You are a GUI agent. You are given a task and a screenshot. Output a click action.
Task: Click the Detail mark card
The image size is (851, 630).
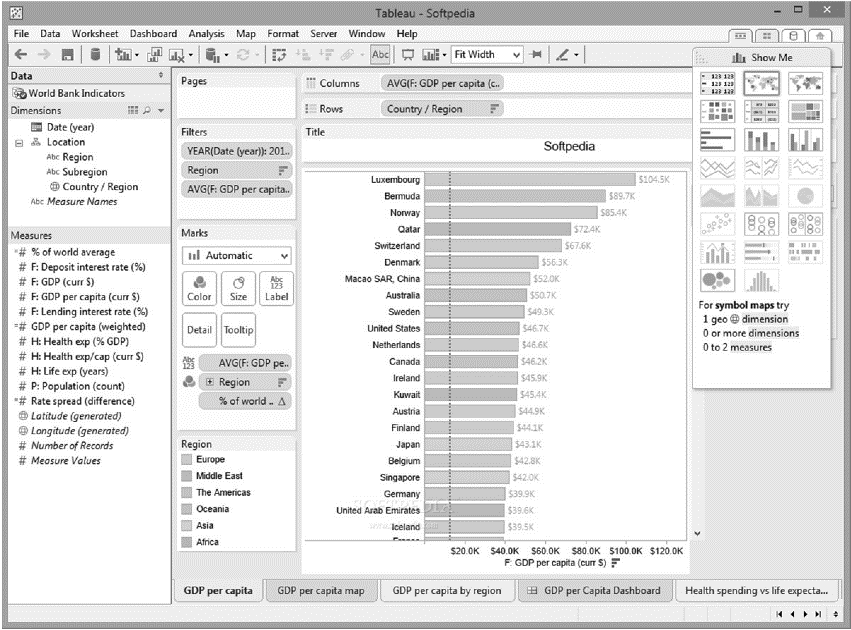(199, 329)
